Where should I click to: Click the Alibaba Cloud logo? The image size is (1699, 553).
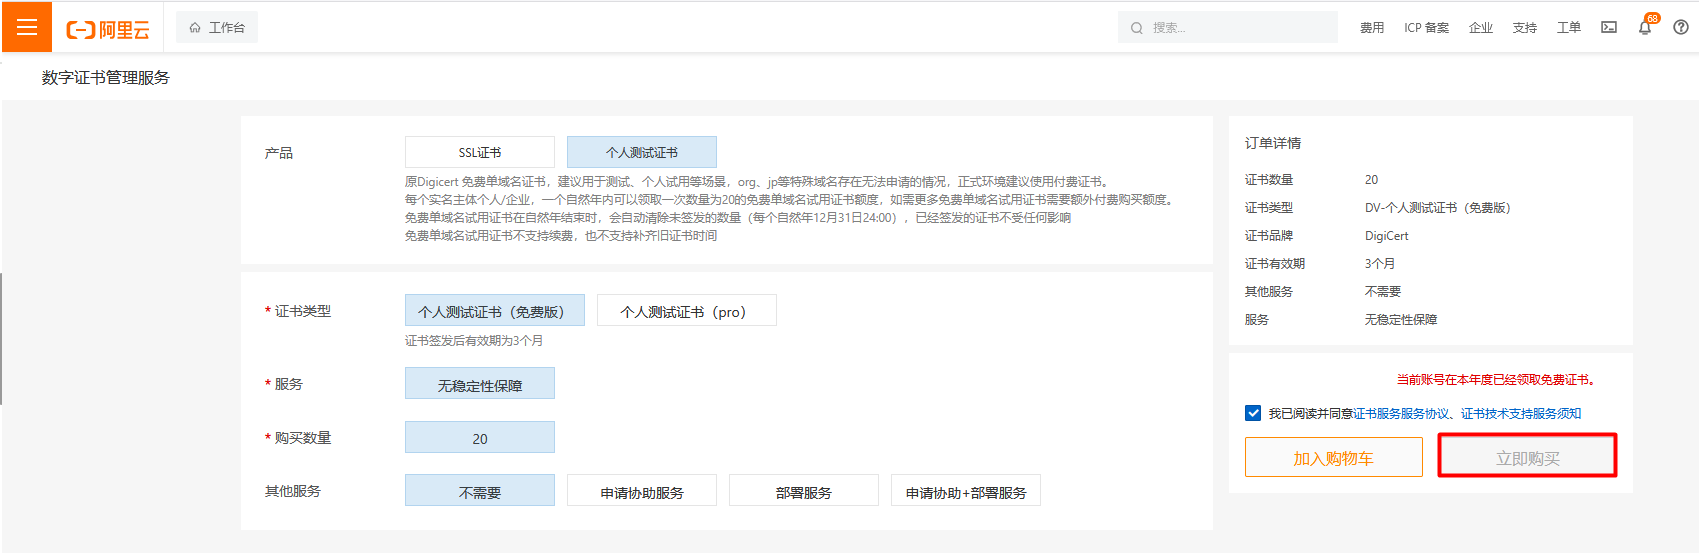[108, 29]
